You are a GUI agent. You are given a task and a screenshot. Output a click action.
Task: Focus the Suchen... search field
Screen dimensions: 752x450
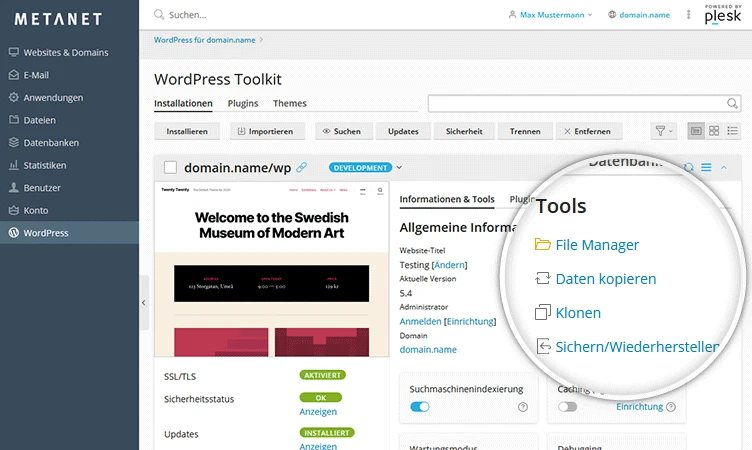[188, 15]
